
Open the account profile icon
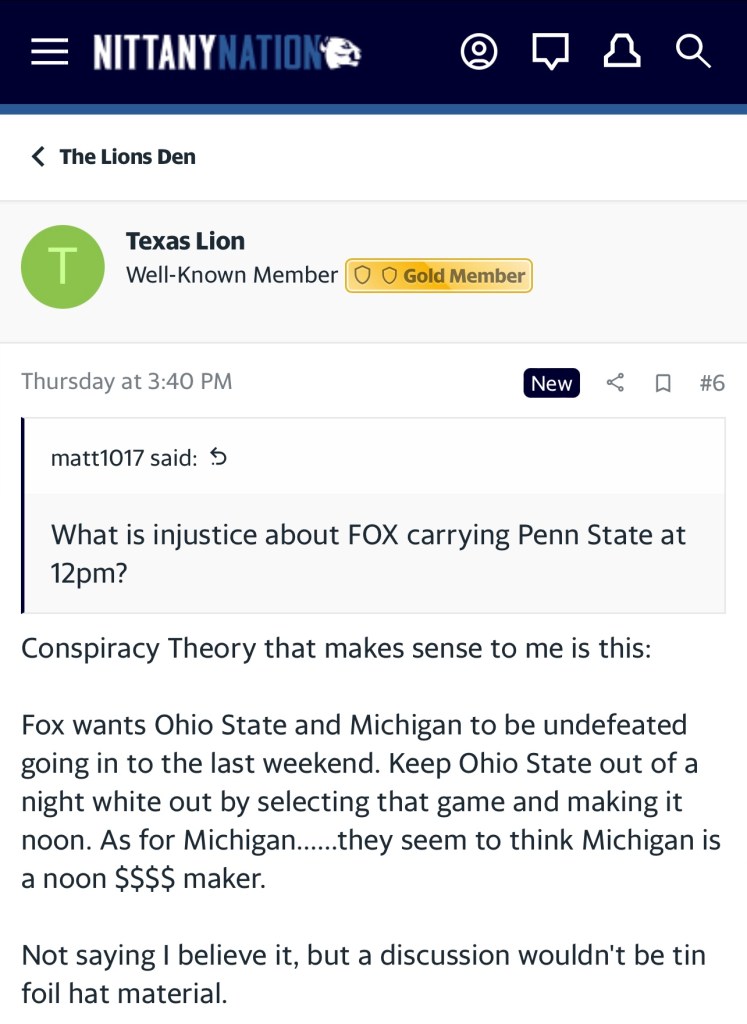click(x=479, y=52)
